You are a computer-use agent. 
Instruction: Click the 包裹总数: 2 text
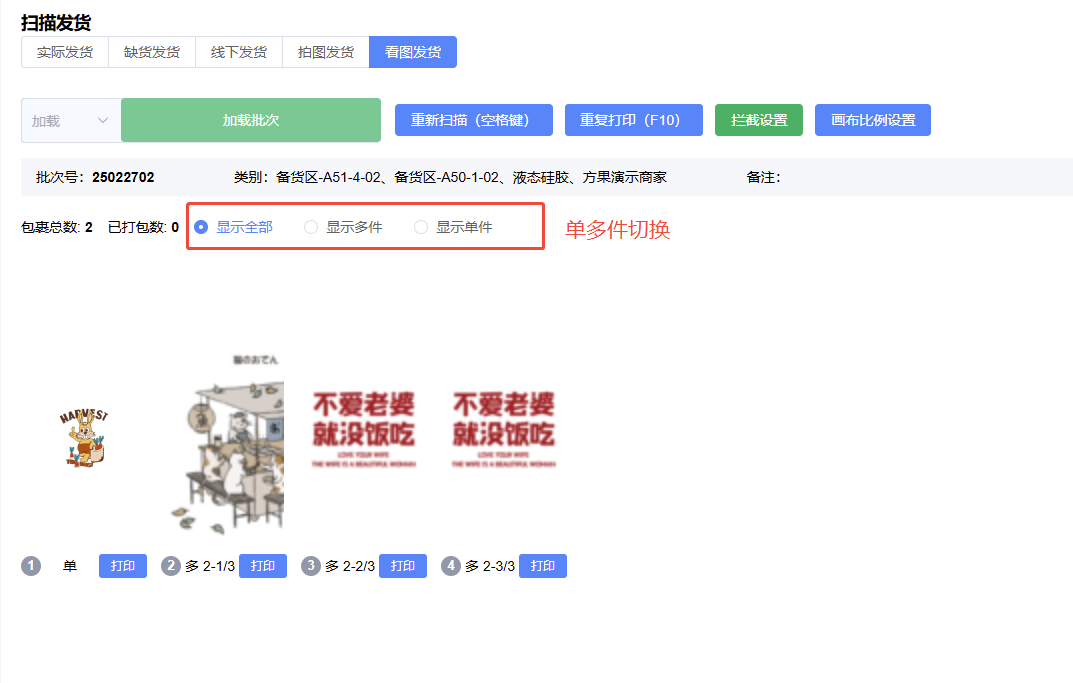[57, 227]
